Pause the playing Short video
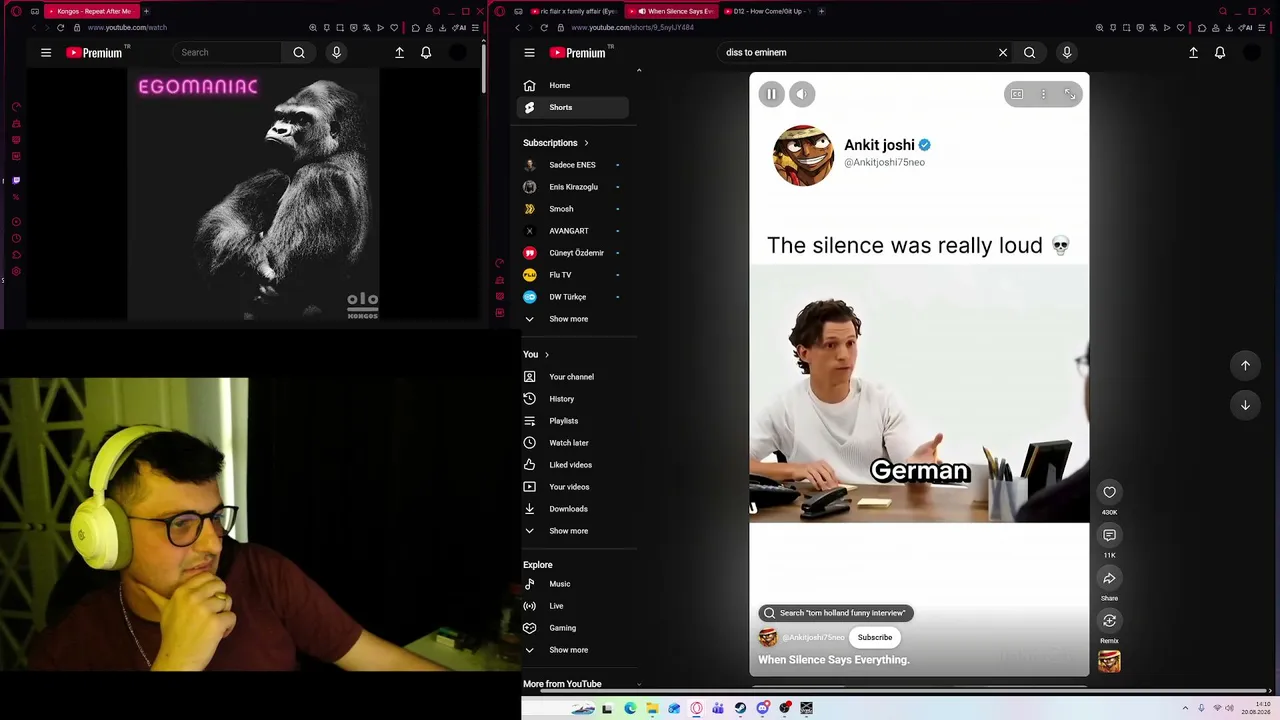Viewport: 1280px width, 720px height. 771,94
